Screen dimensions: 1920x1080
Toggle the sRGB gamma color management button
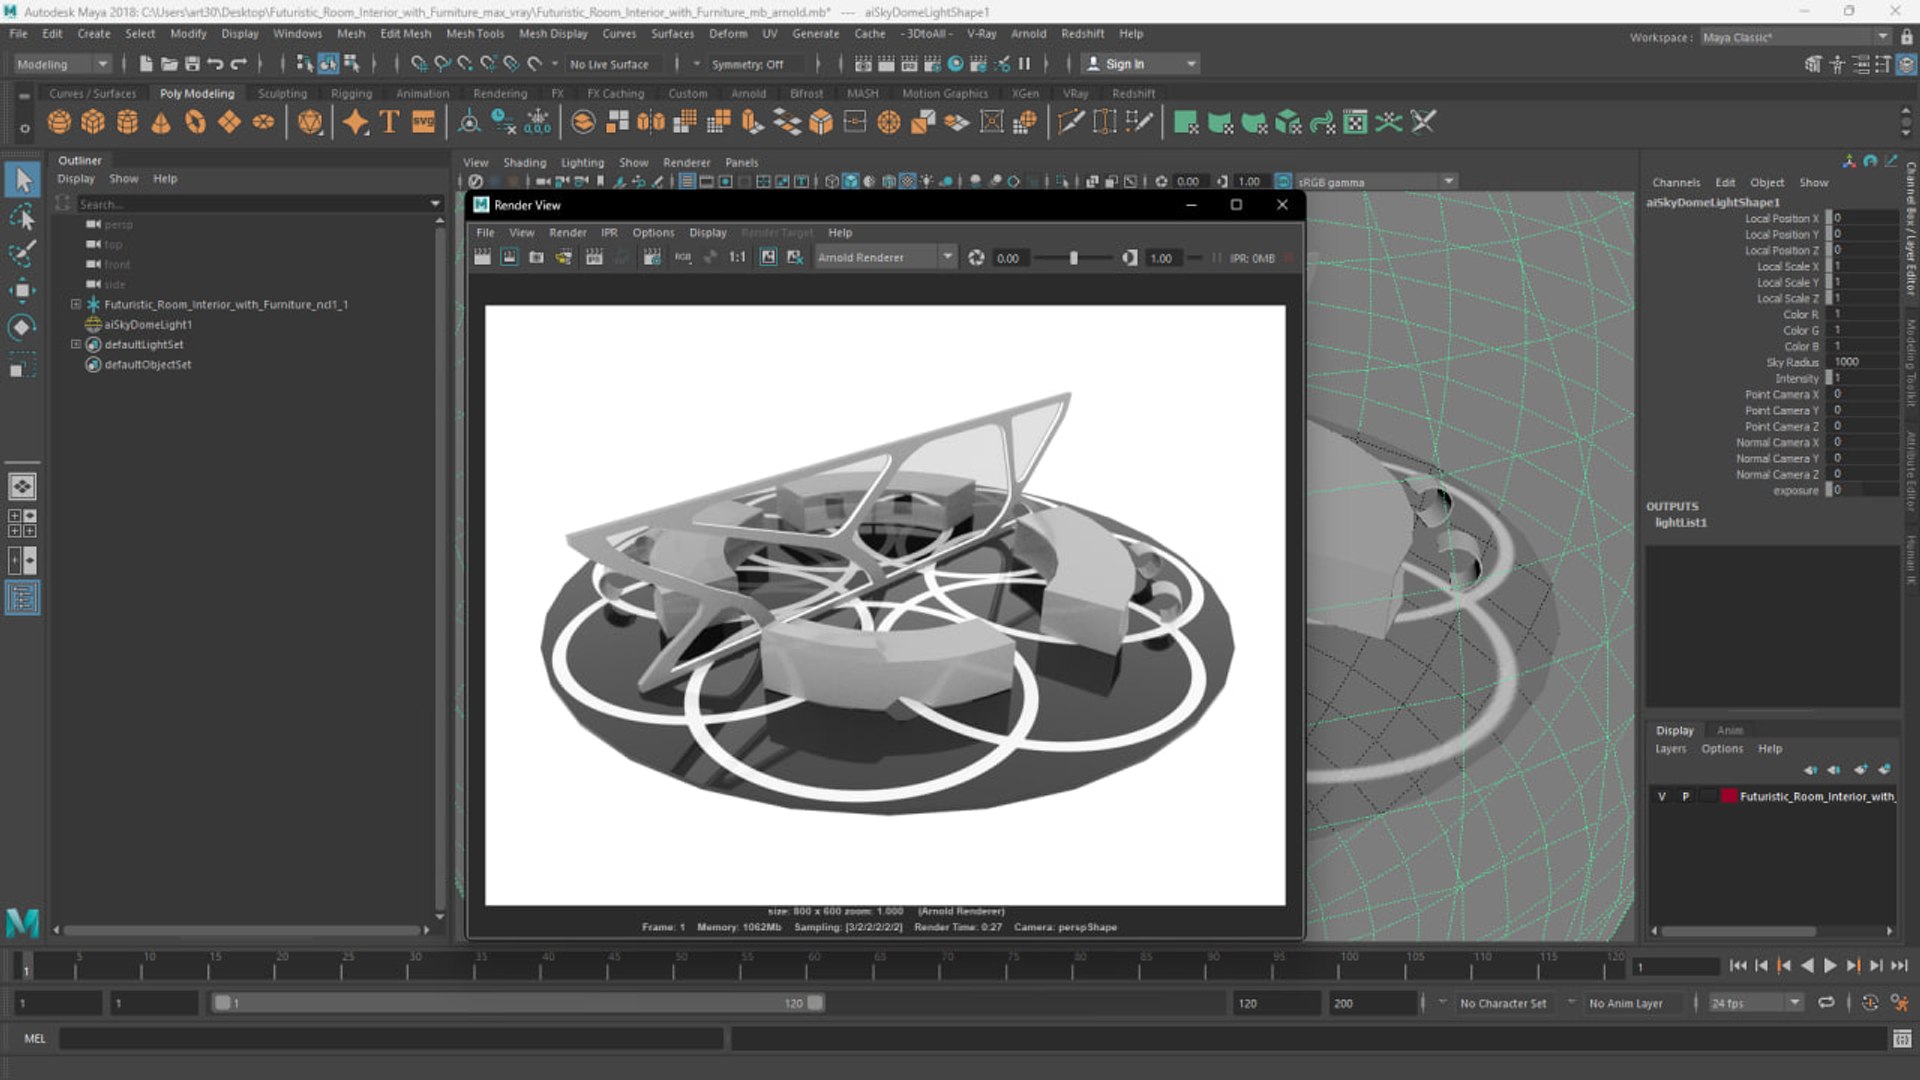pos(1284,182)
